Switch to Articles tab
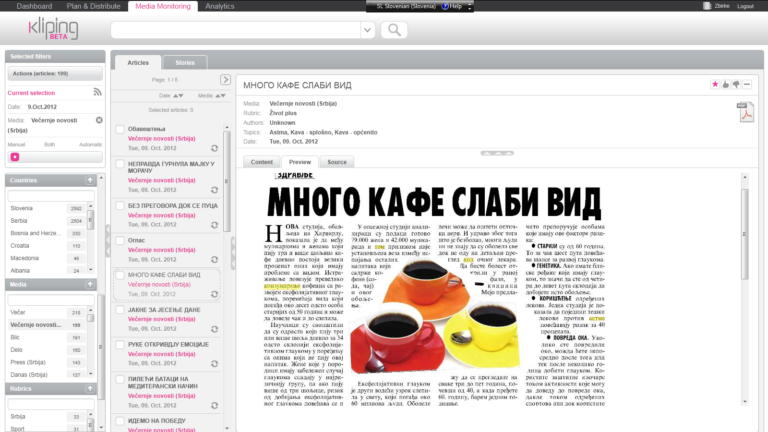The height and width of the screenshot is (432, 768). [x=138, y=63]
